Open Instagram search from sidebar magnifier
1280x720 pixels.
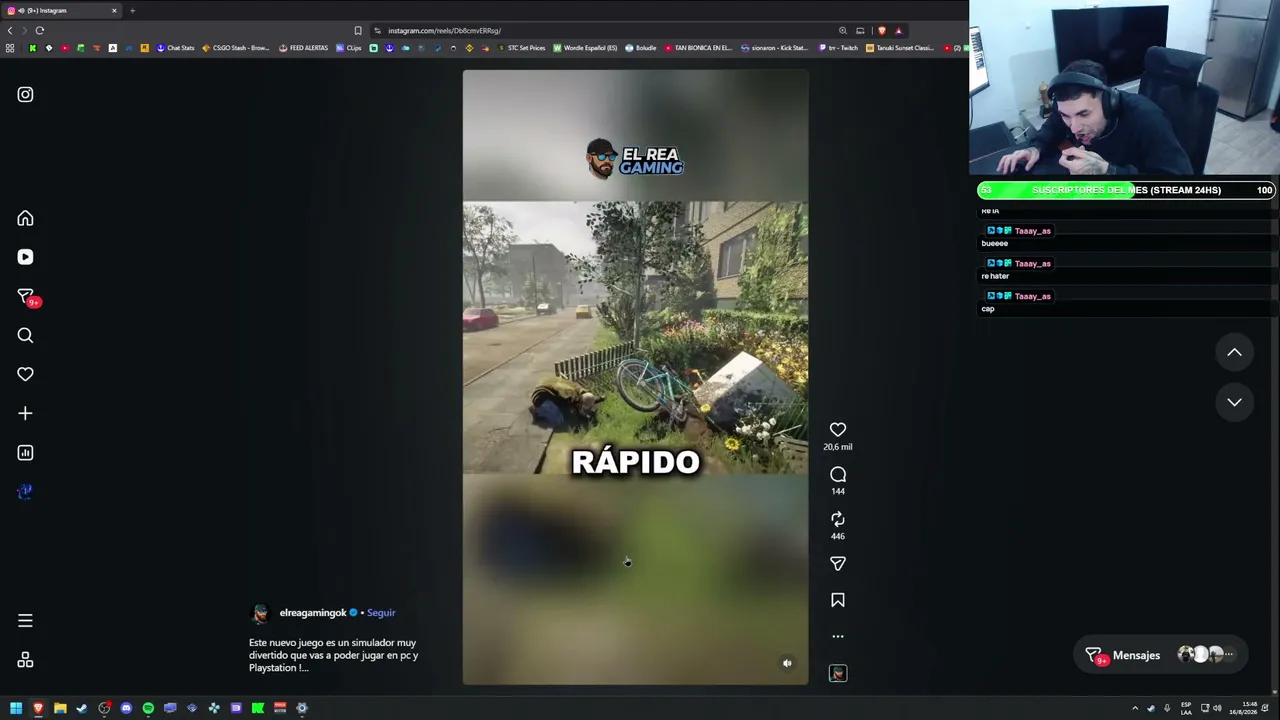coord(25,335)
